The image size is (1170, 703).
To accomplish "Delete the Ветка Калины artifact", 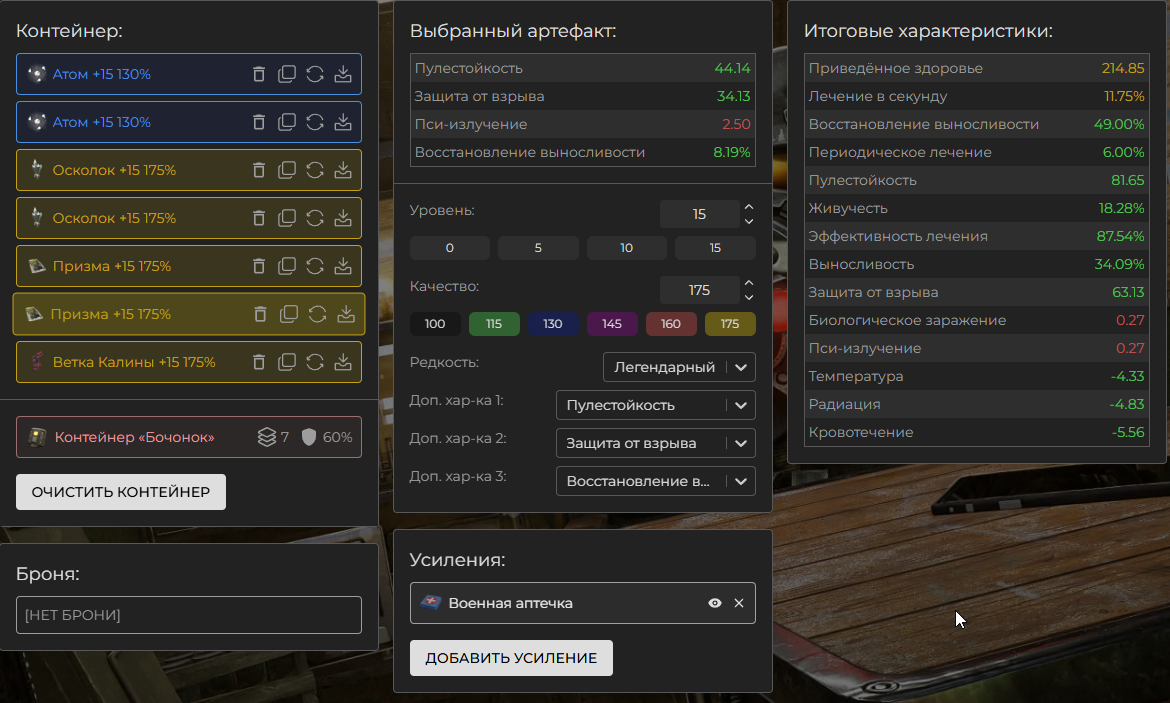I will click(x=259, y=362).
